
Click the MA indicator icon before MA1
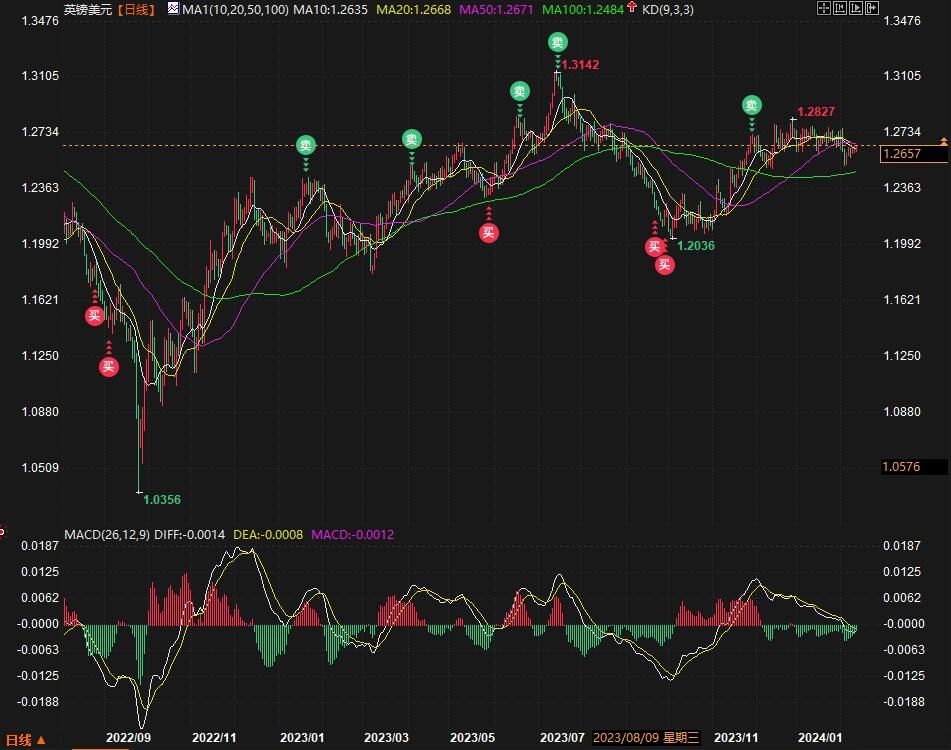(173, 9)
